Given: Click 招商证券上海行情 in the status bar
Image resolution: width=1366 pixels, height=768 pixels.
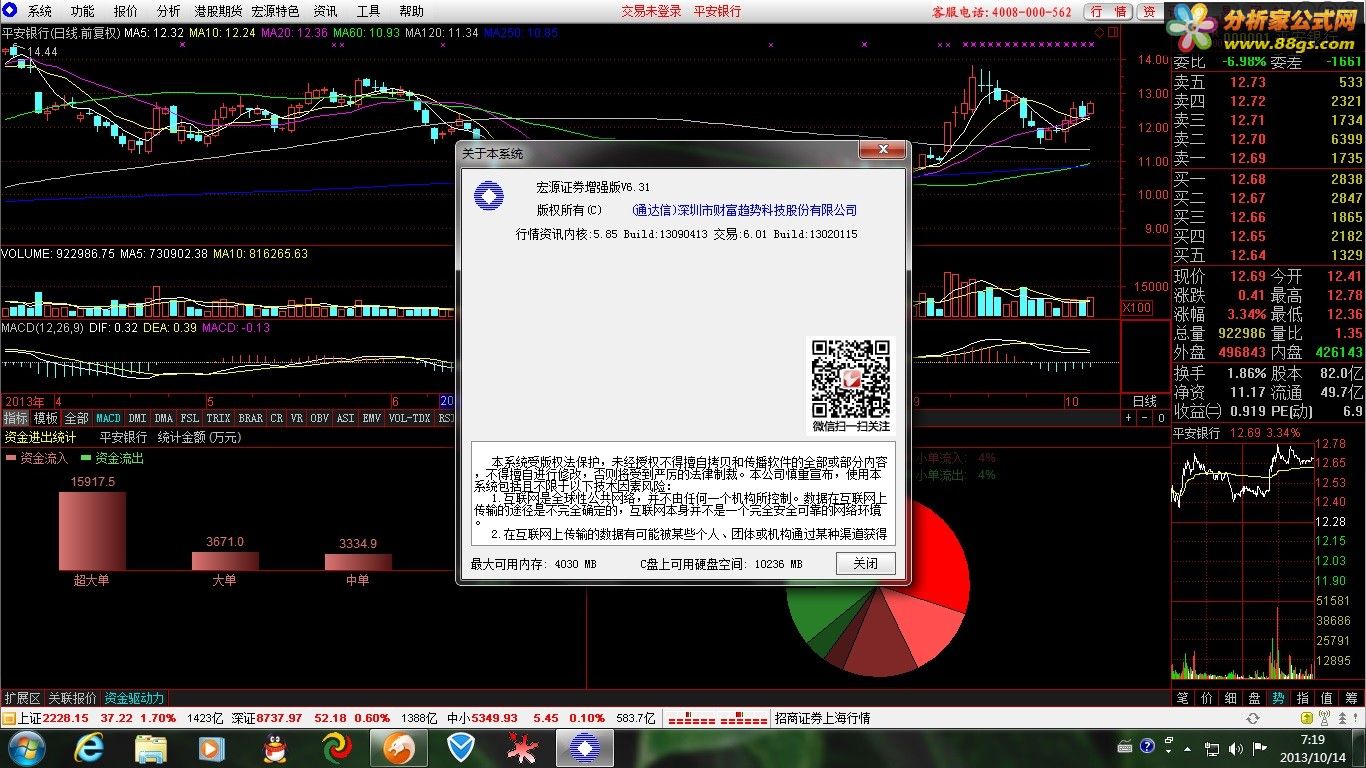Looking at the screenshot, I should point(823,718).
